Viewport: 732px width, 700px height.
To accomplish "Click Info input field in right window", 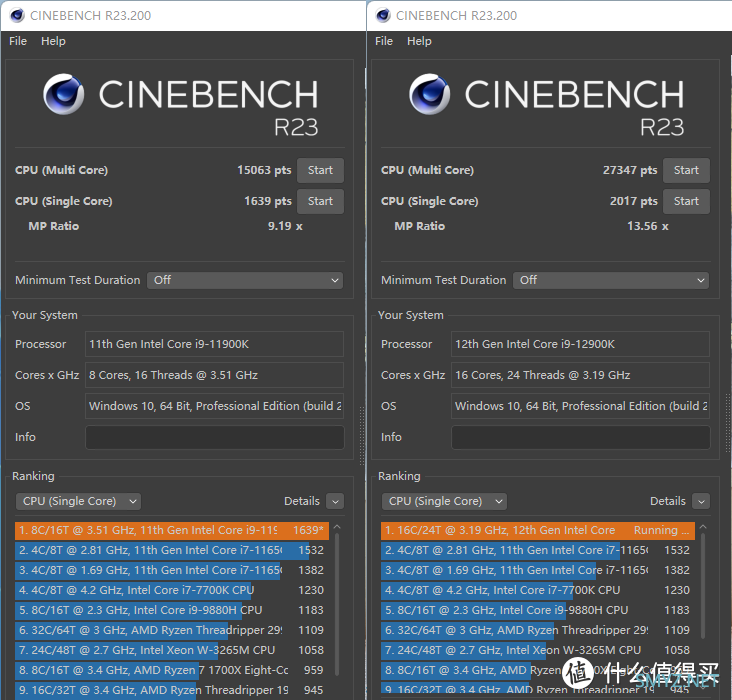I will click(x=581, y=438).
